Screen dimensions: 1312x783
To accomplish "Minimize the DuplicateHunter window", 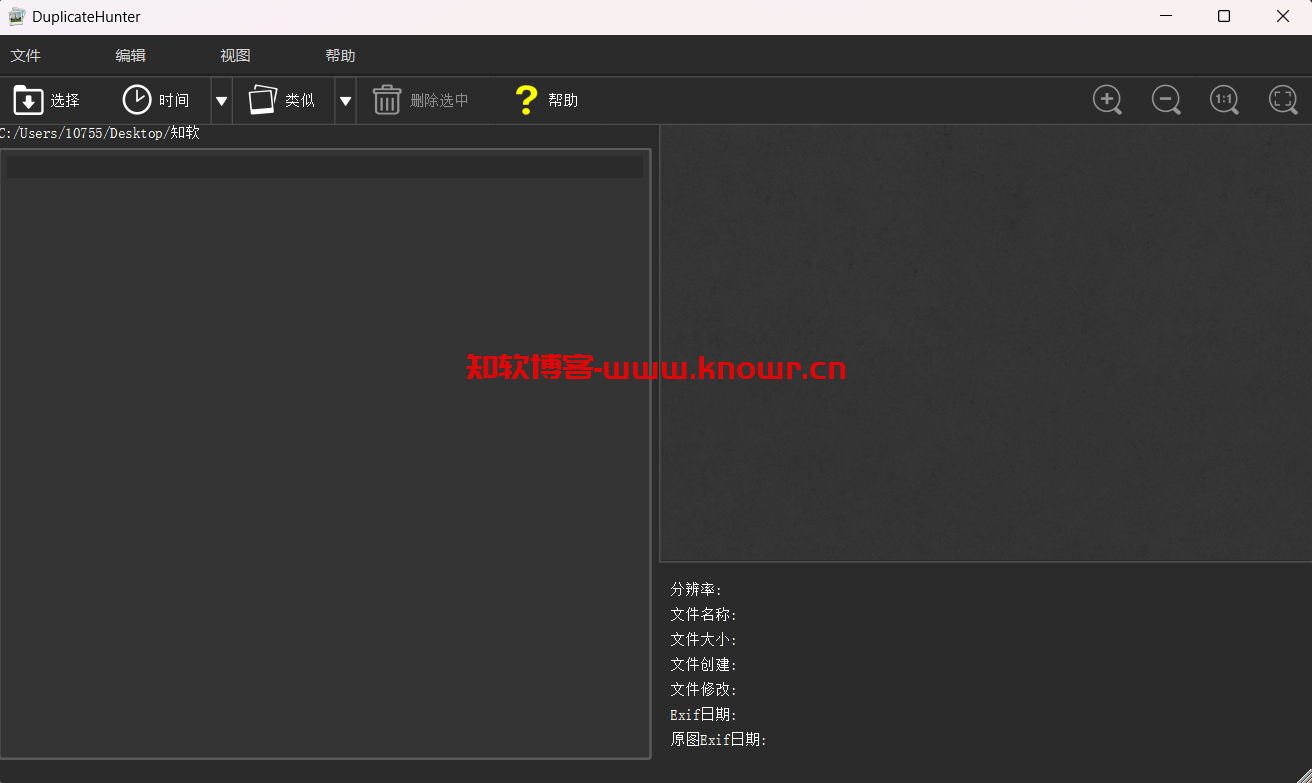I will [1165, 16].
